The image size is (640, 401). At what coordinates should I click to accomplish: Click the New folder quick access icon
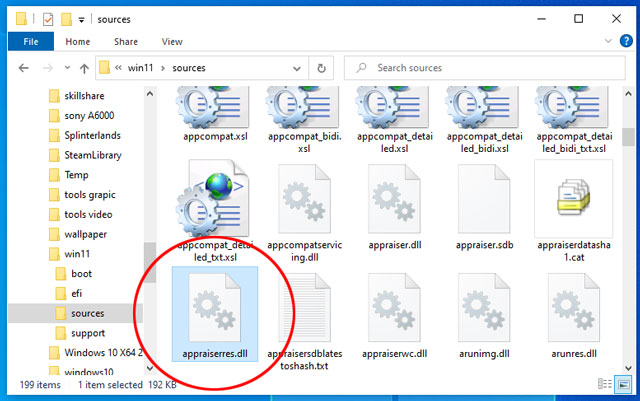click(x=66, y=19)
